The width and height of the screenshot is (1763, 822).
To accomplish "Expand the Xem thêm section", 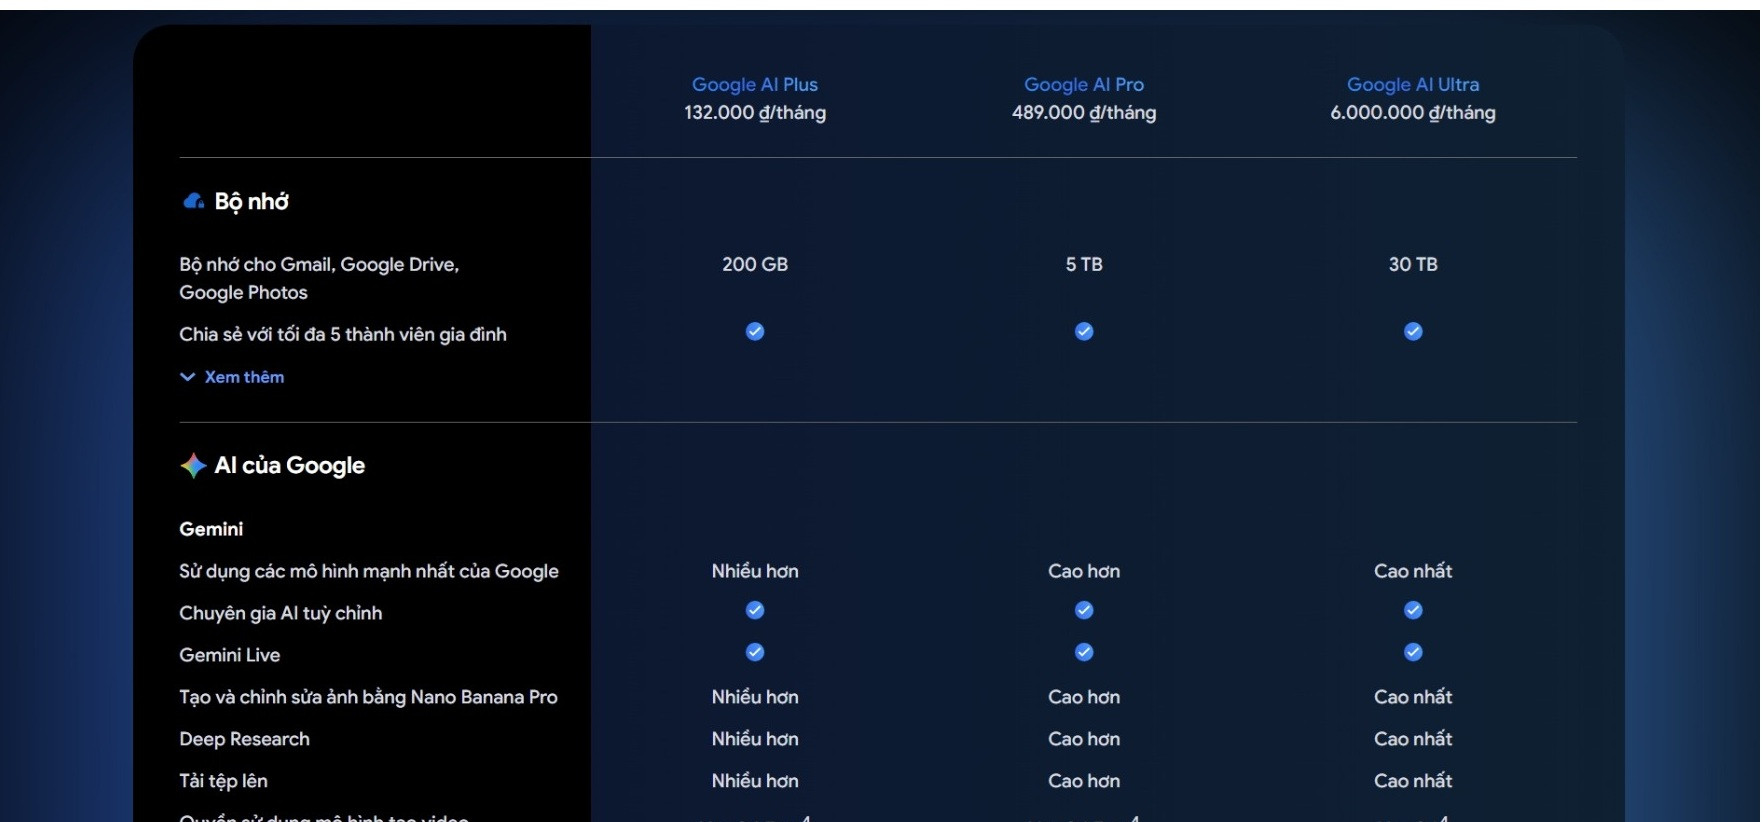I will click(x=244, y=377).
